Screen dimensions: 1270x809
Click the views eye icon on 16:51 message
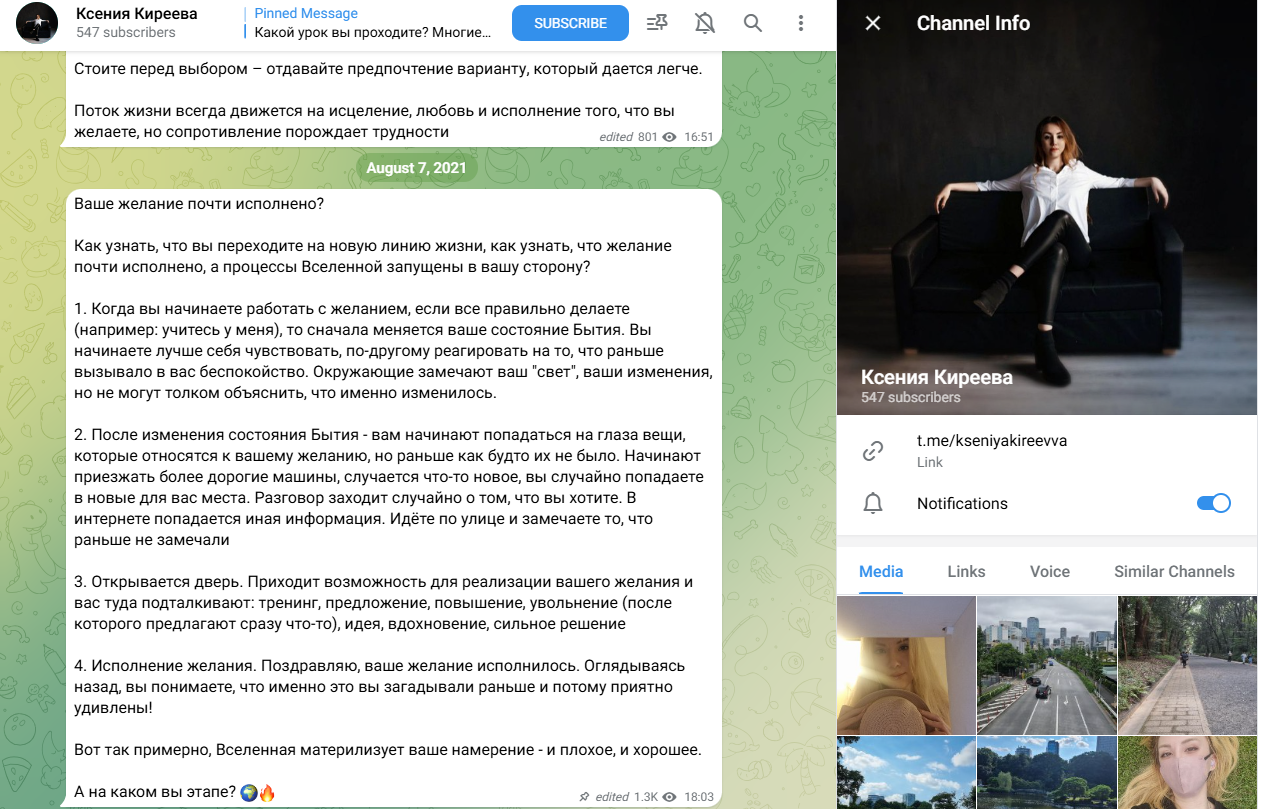(670, 137)
